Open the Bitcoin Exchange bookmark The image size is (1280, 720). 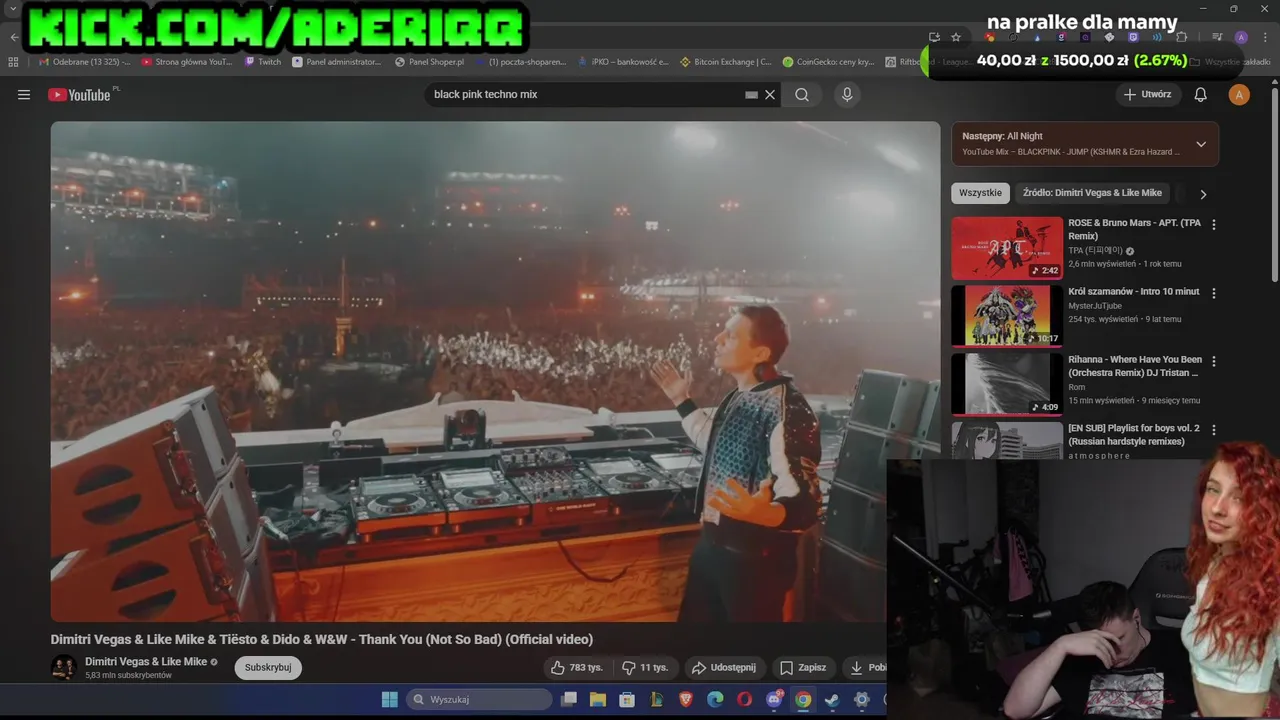(726, 62)
